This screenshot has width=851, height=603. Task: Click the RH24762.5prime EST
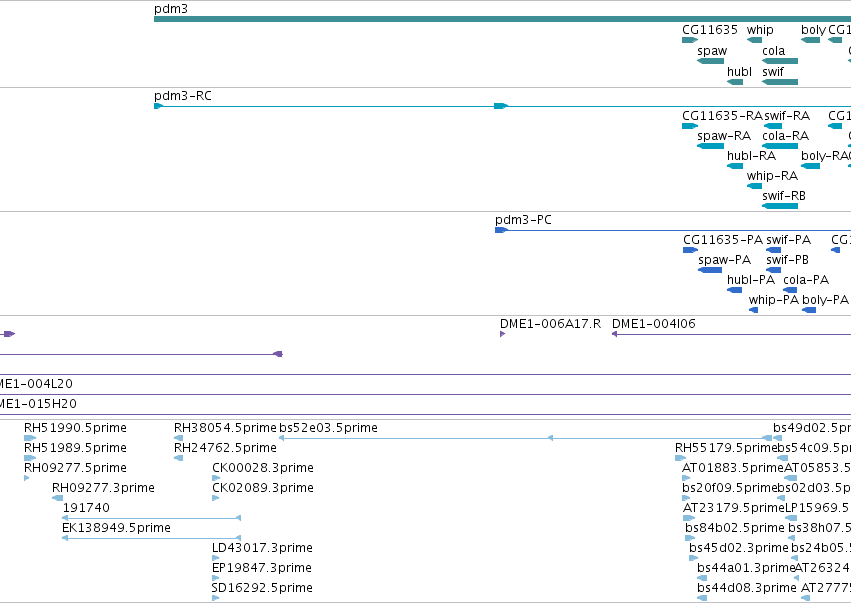179,458
